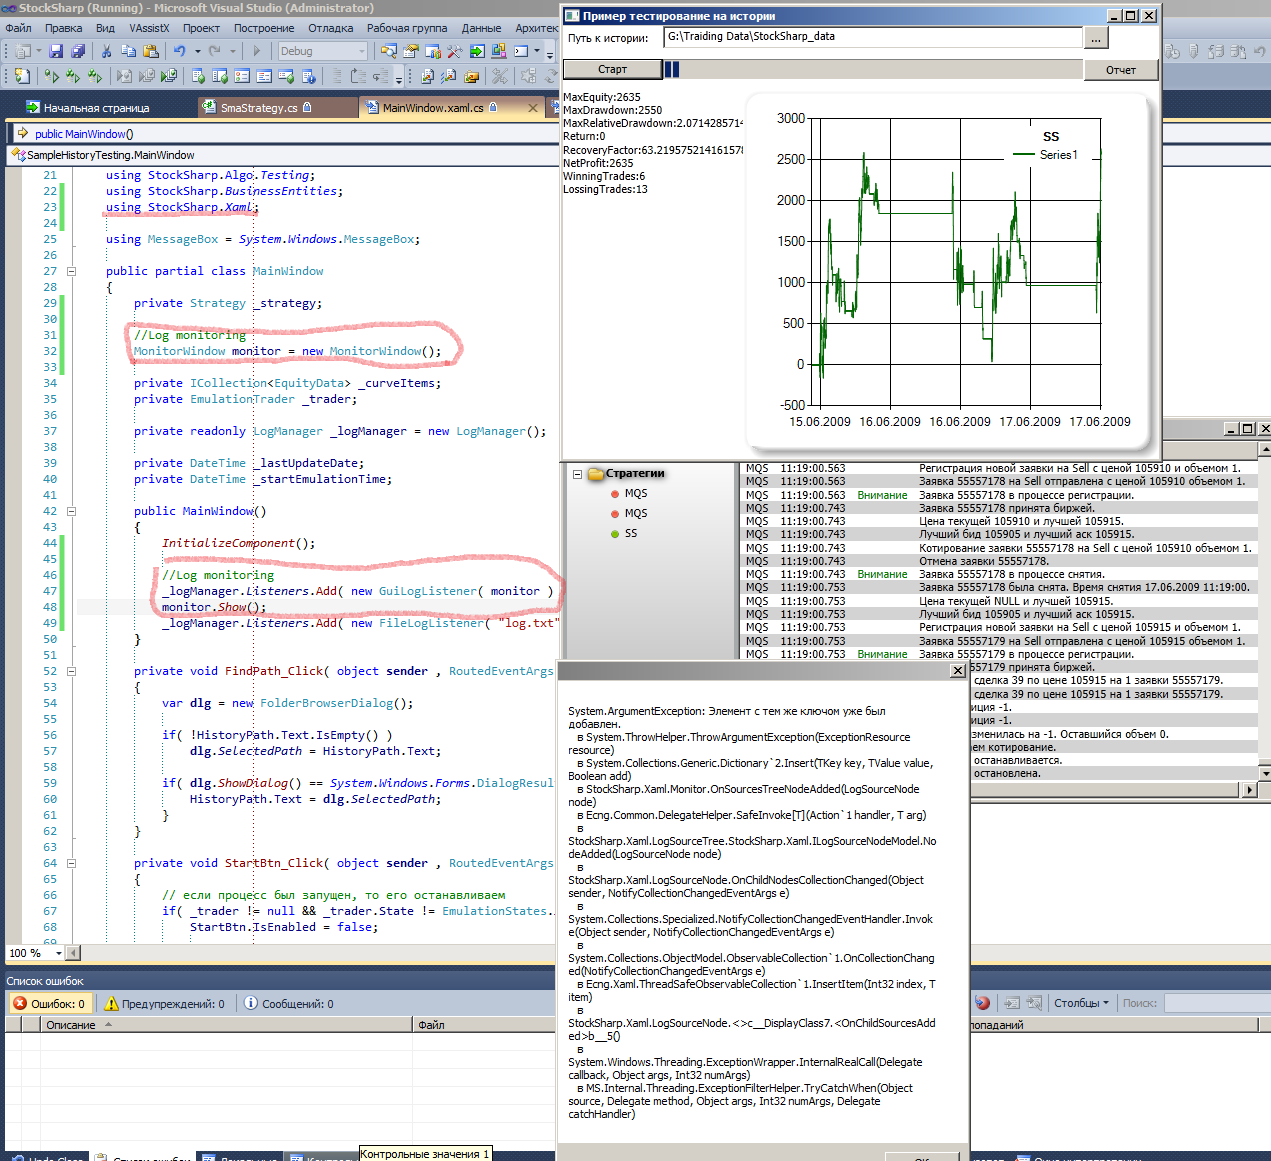
Task: Toggle the Messages filter button
Action: 289,1003
